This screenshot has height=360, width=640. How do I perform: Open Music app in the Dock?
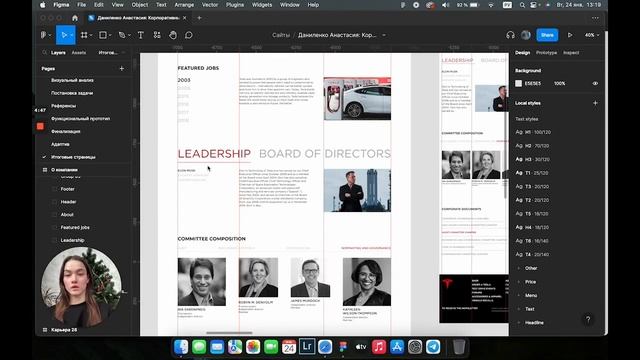pyautogui.click(x=379, y=347)
